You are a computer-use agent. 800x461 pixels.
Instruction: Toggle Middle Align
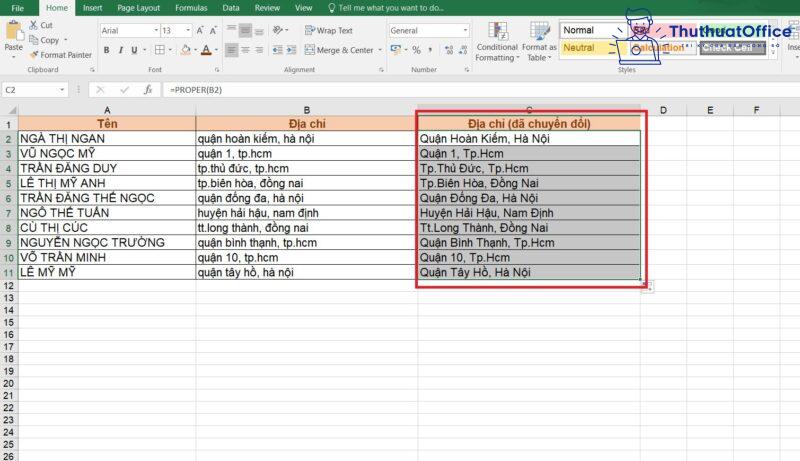point(245,31)
